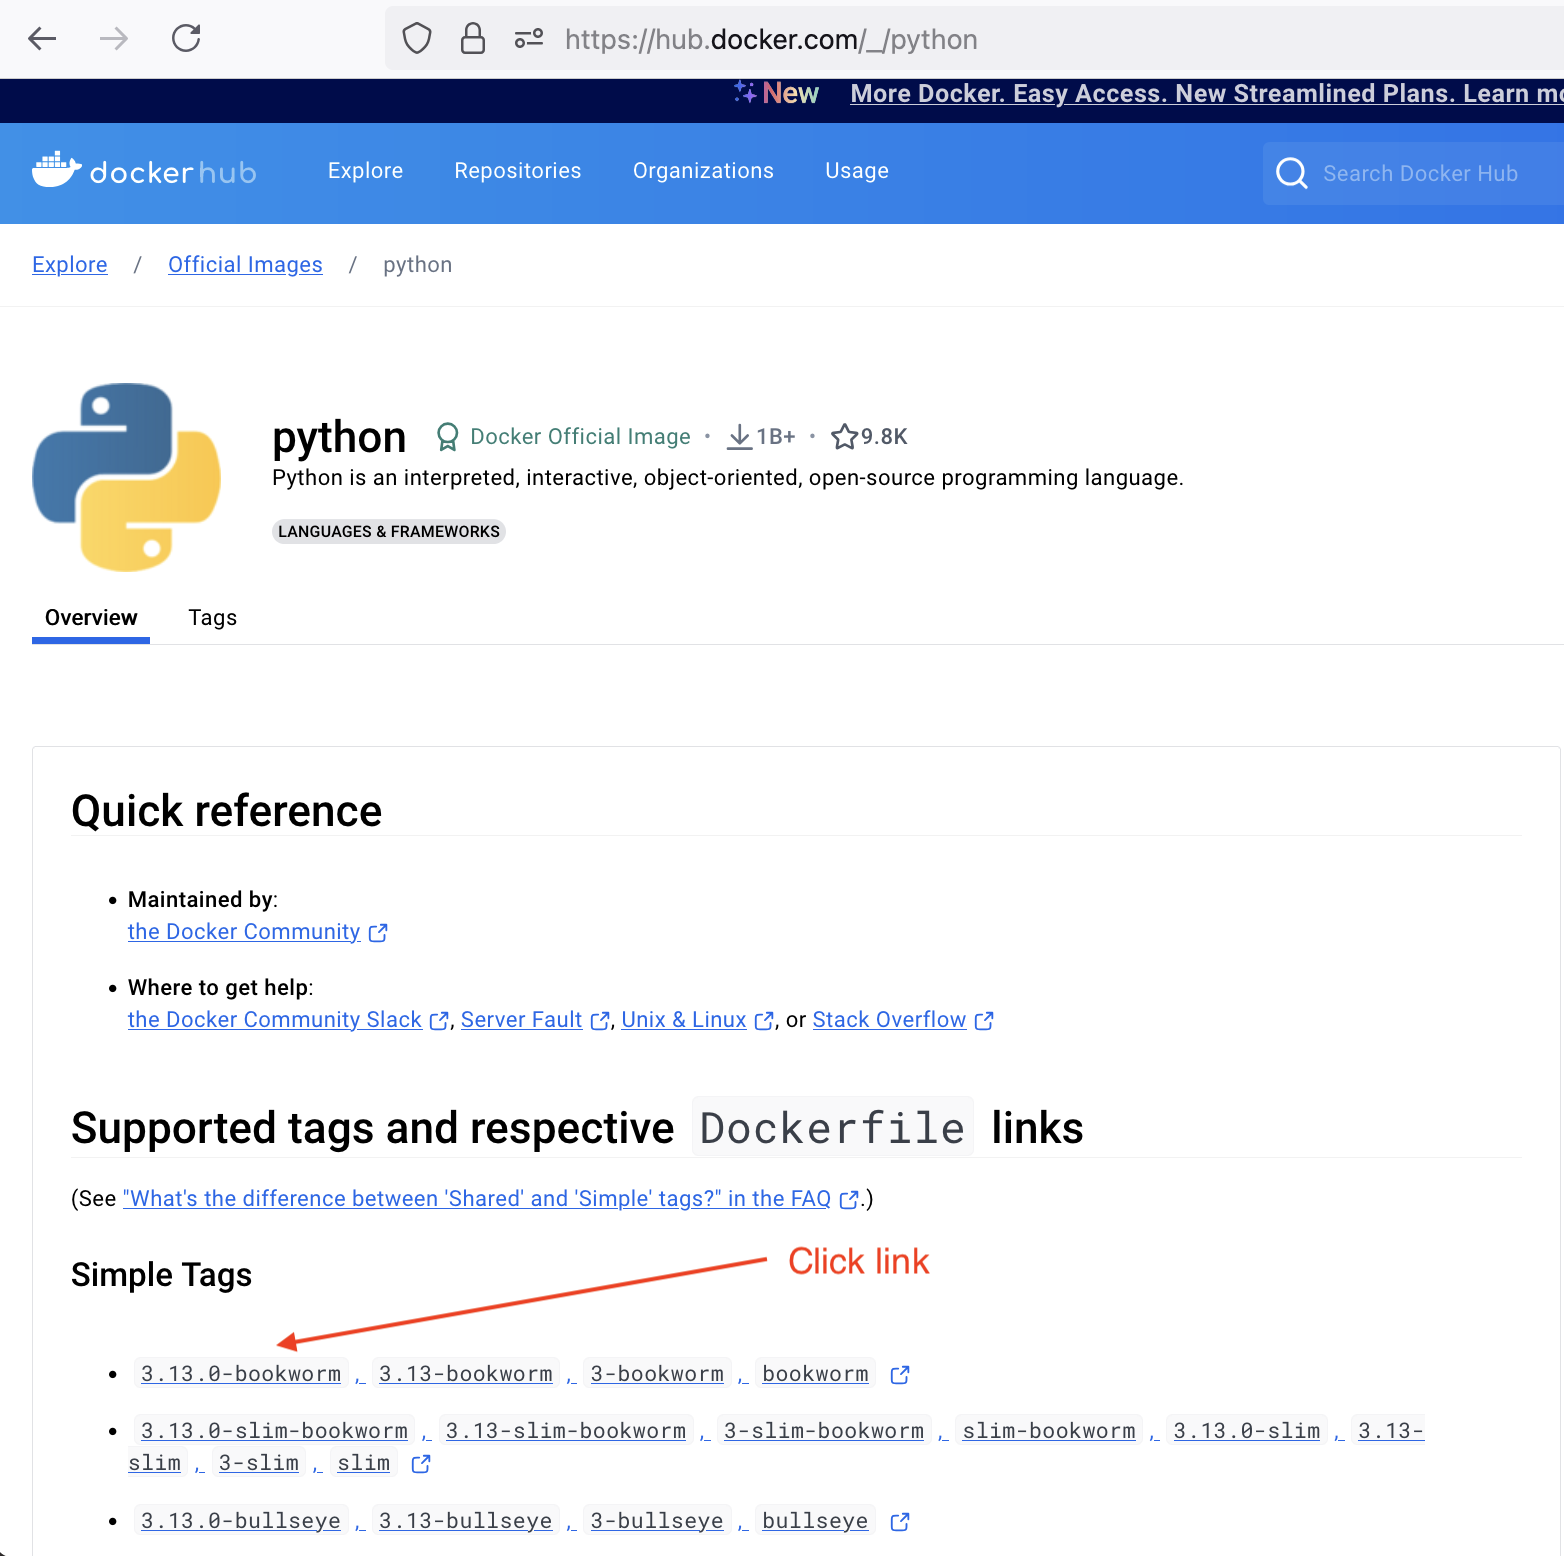Click the Search Docker Hub input field
The image size is (1564, 1556).
click(x=1413, y=173)
